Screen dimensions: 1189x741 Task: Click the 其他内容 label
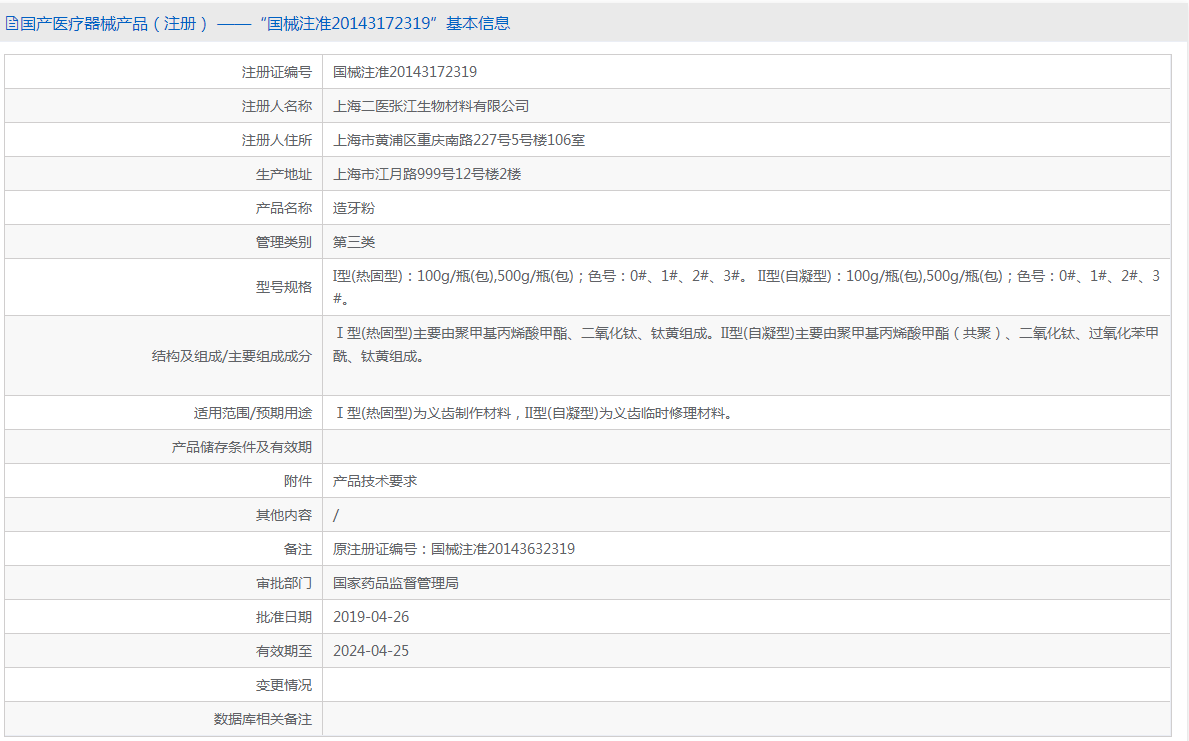(284, 515)
